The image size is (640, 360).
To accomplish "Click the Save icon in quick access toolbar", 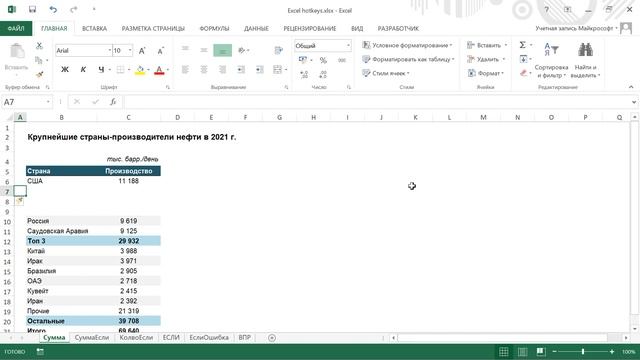I will [32, 10].
